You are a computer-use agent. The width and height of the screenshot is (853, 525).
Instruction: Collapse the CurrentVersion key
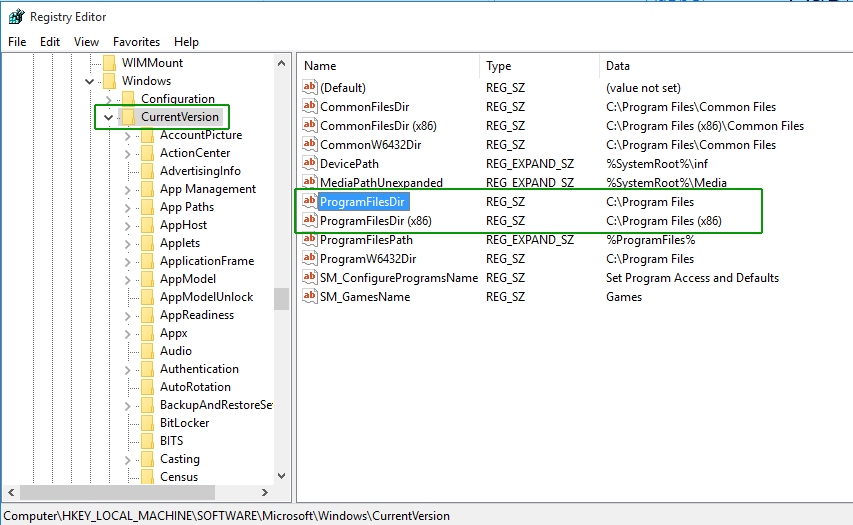[x=108, y=118]
